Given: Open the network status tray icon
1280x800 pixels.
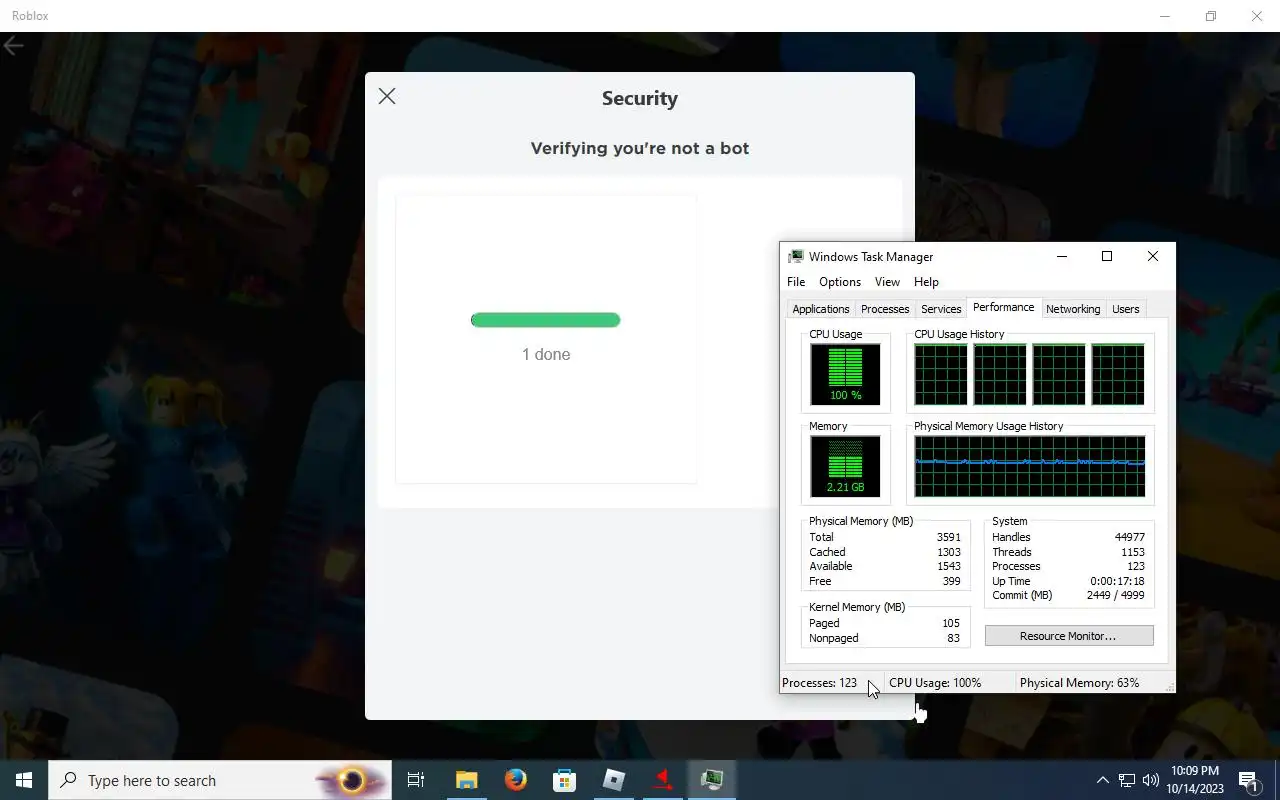Looking at the screenshot, I should [x=1127, y=780].
